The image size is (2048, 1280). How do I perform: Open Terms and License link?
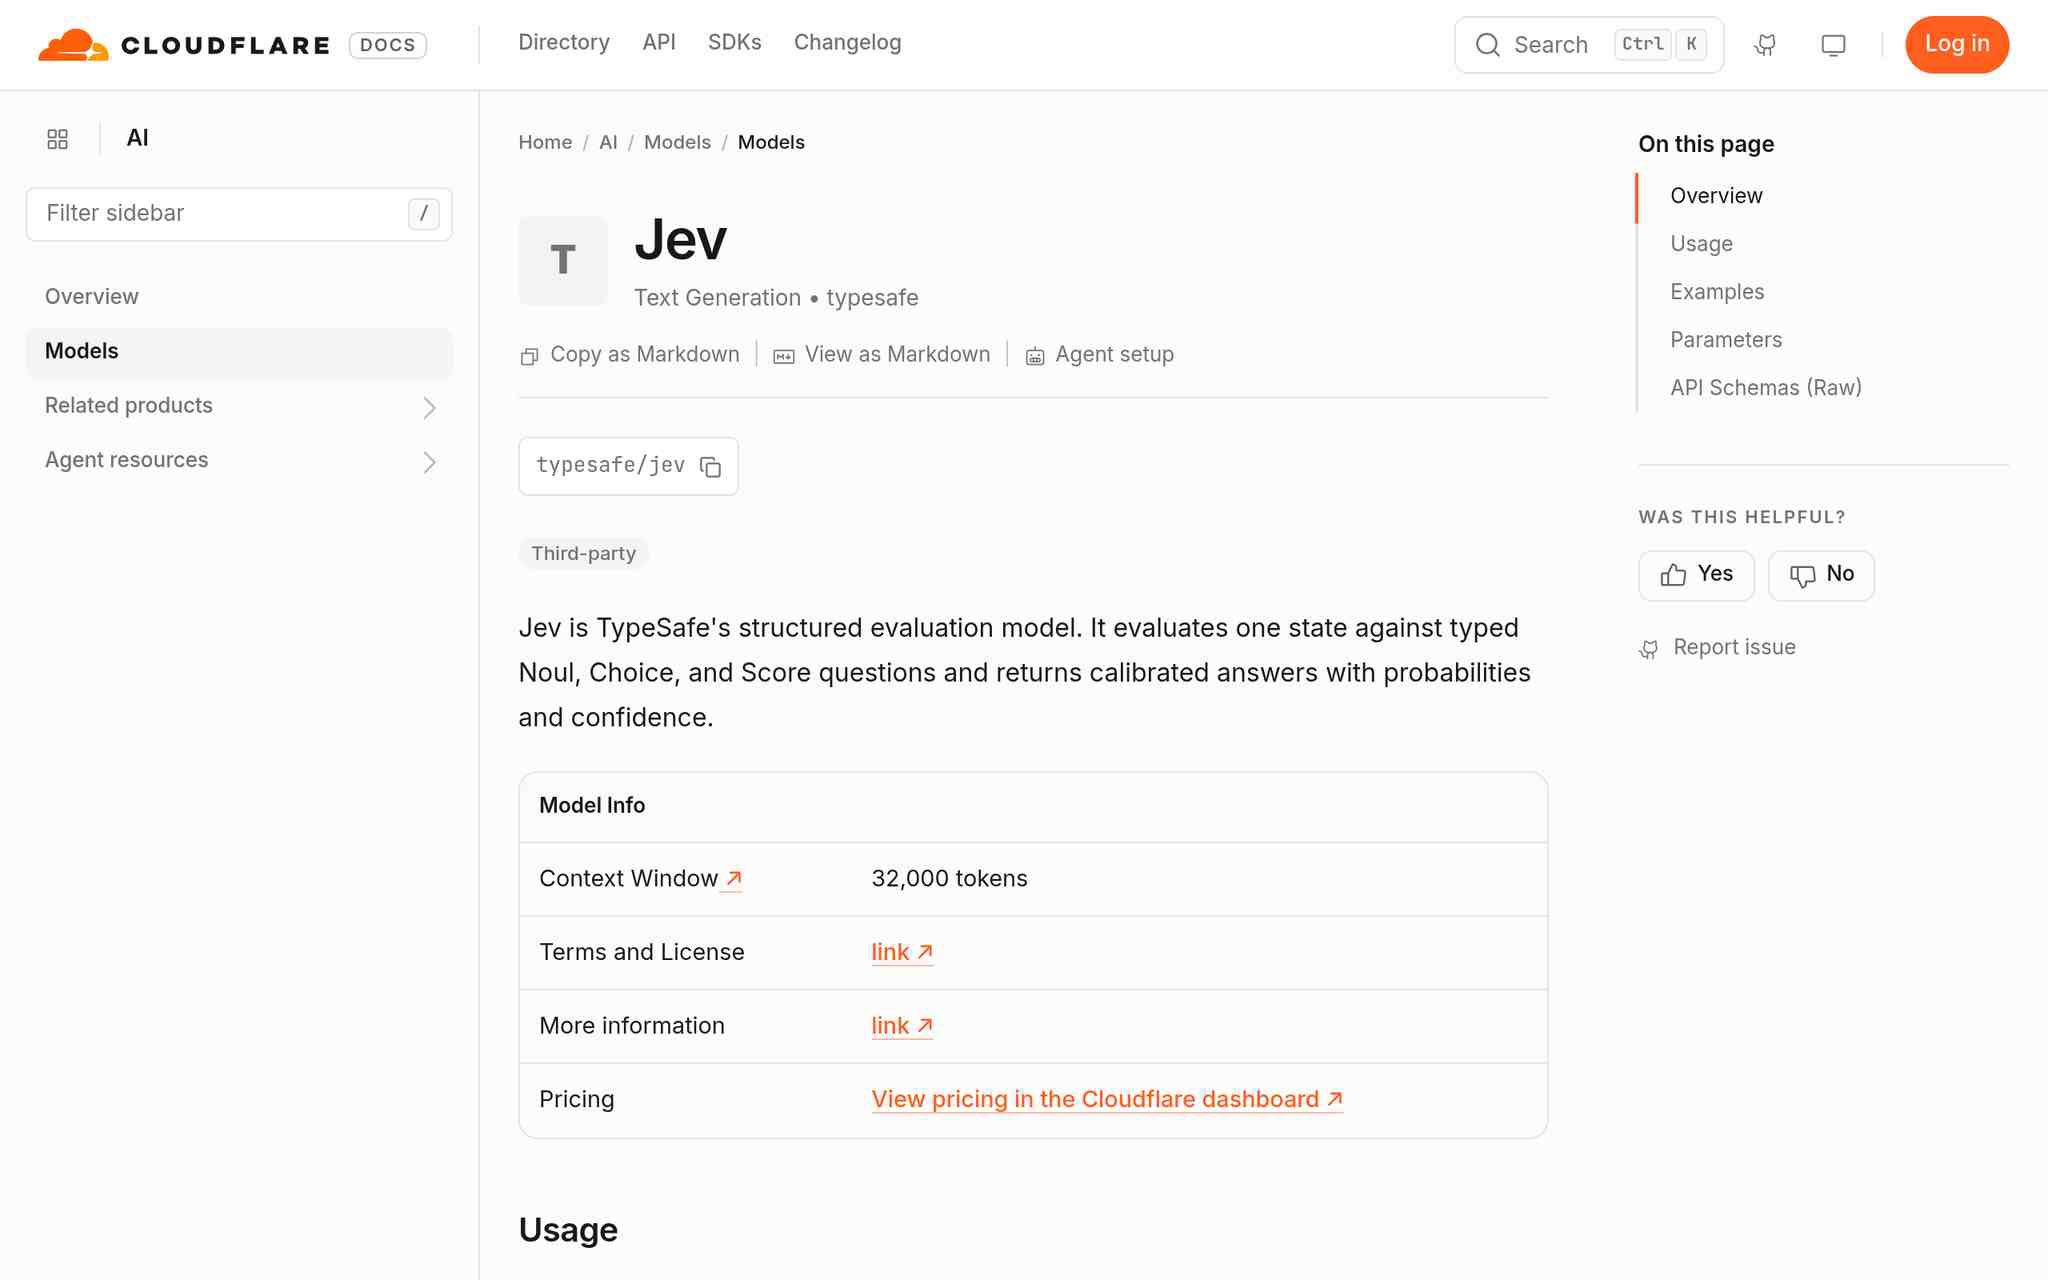click(x=902, y=952)
